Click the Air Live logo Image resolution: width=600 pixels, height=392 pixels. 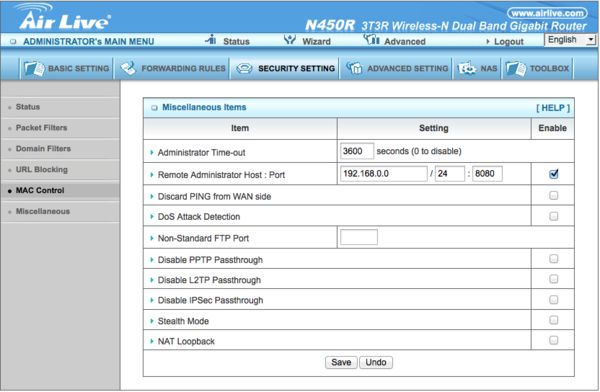tap(64, 16)
